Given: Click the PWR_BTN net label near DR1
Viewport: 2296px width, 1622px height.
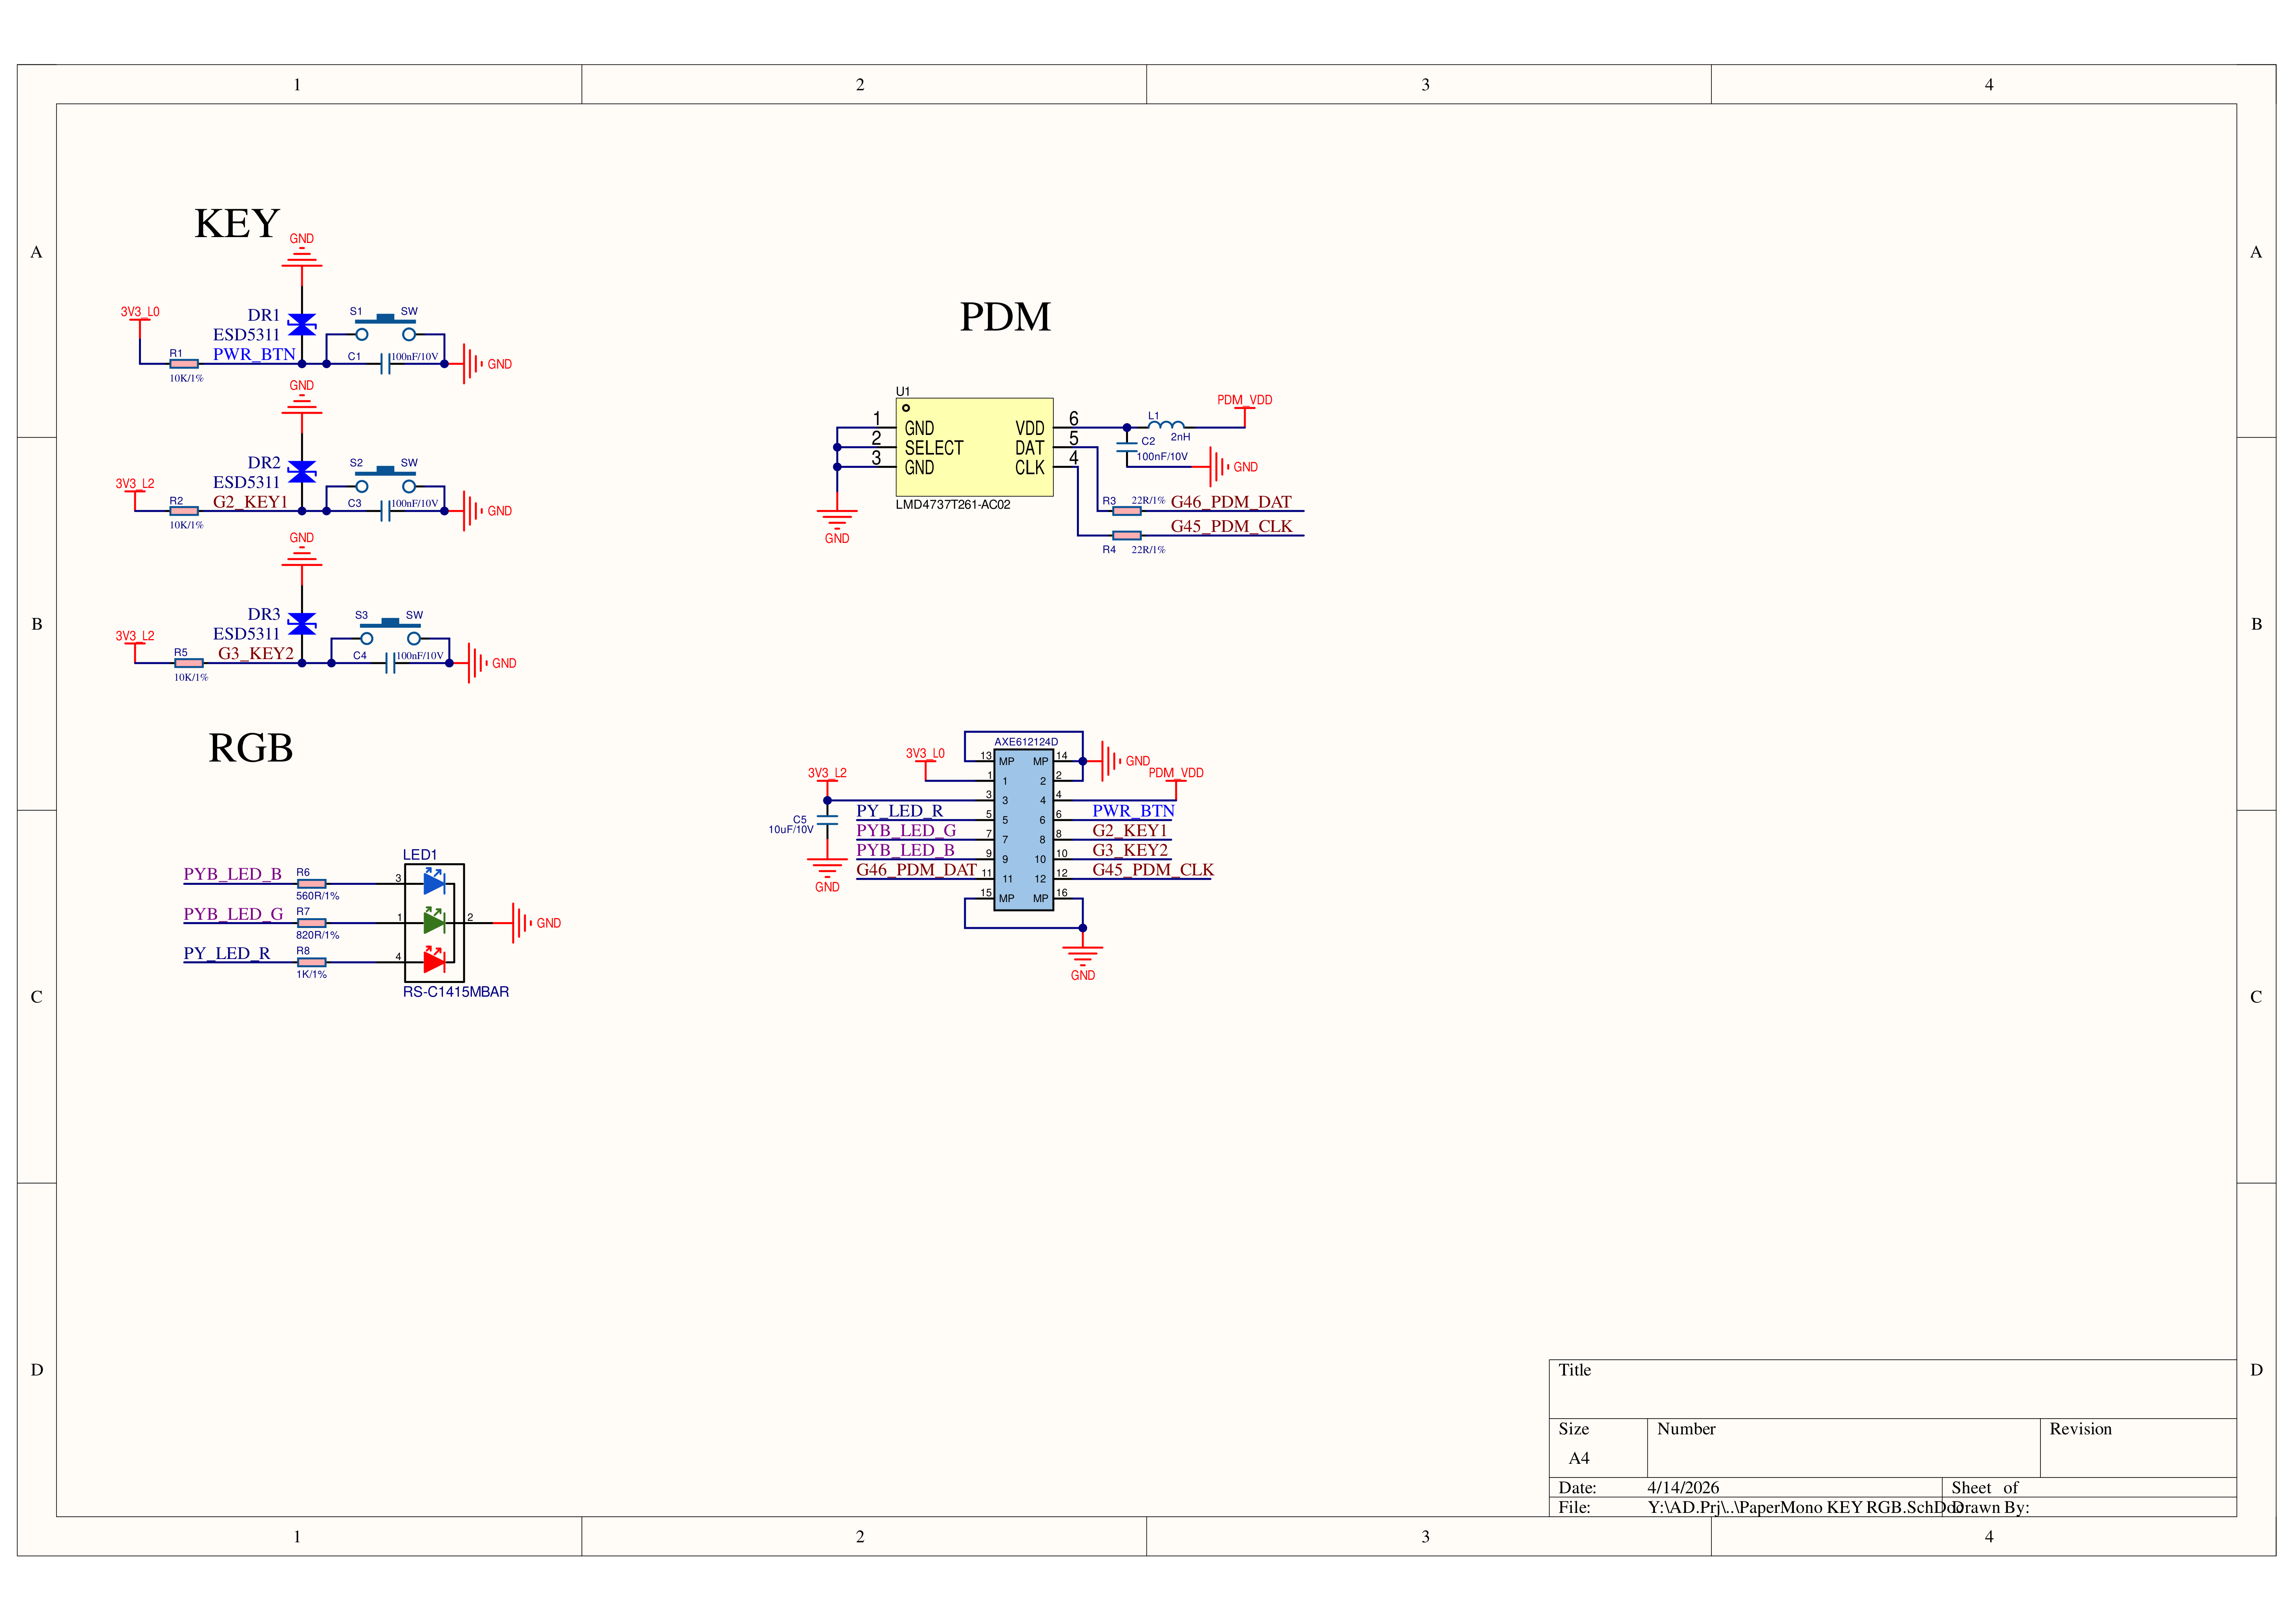Looking at the screenshot, I should pyautogui.click(x=254, y=354).
